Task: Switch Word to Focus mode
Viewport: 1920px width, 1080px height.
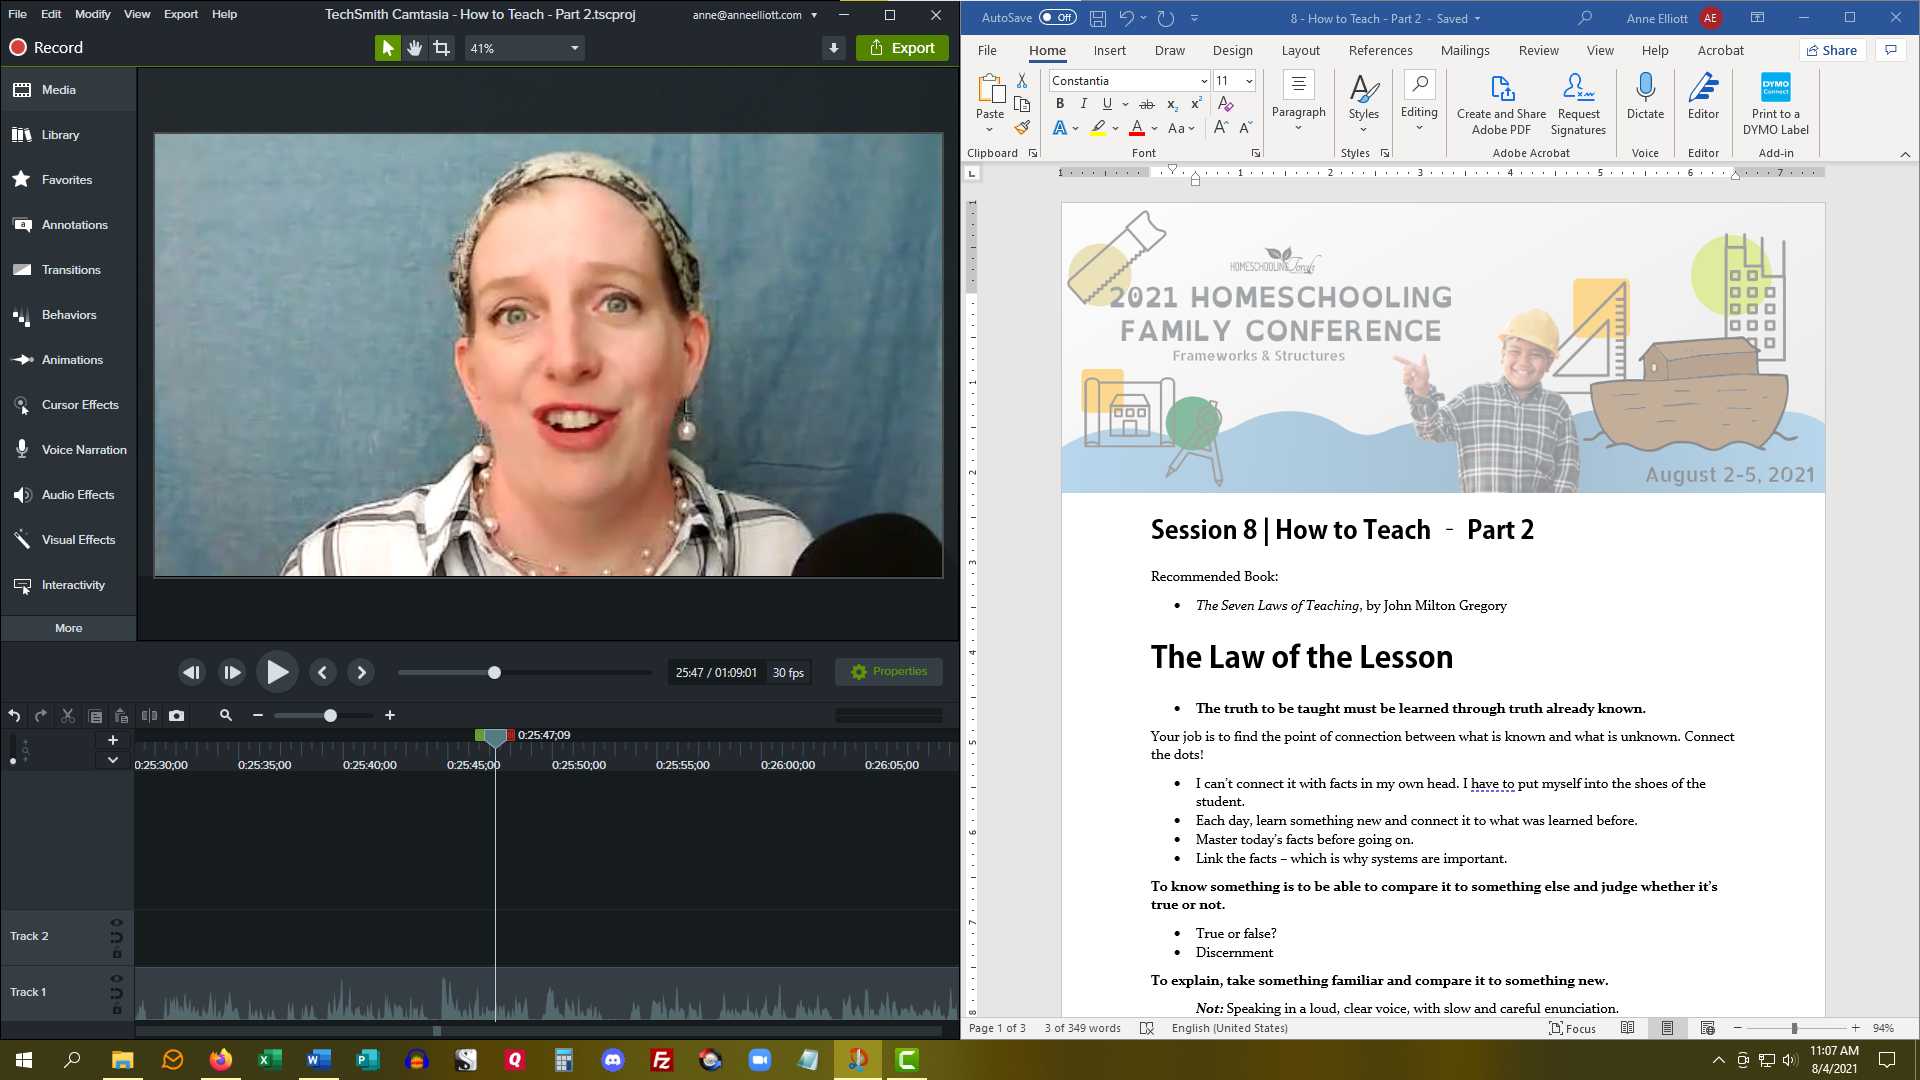Action: click(1572, 1028)
